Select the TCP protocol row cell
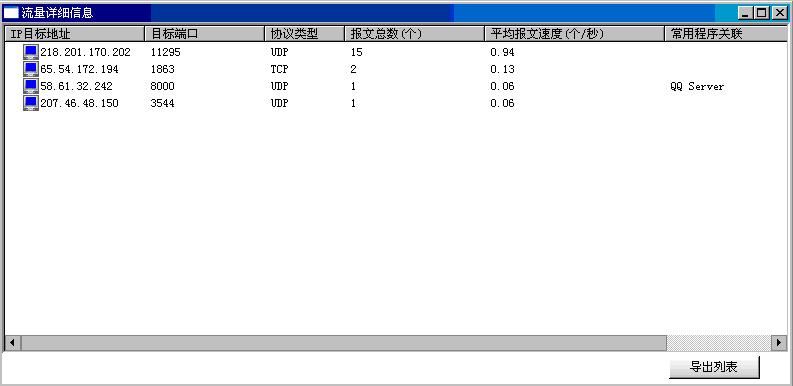This screenshot has height=386, width=793. point(279,69)
